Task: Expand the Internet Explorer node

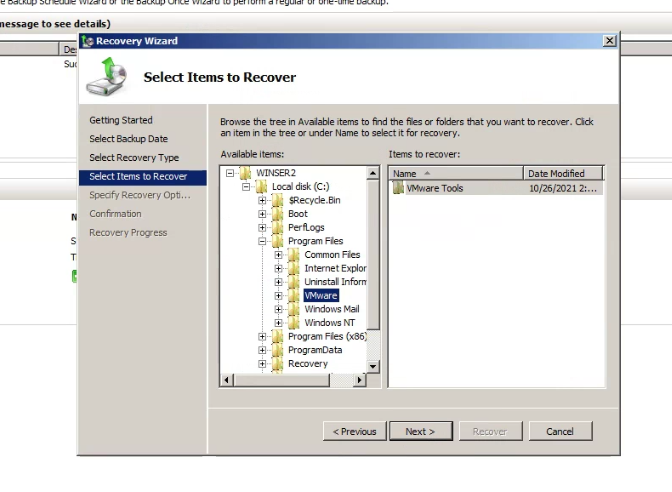Action: 279,269
